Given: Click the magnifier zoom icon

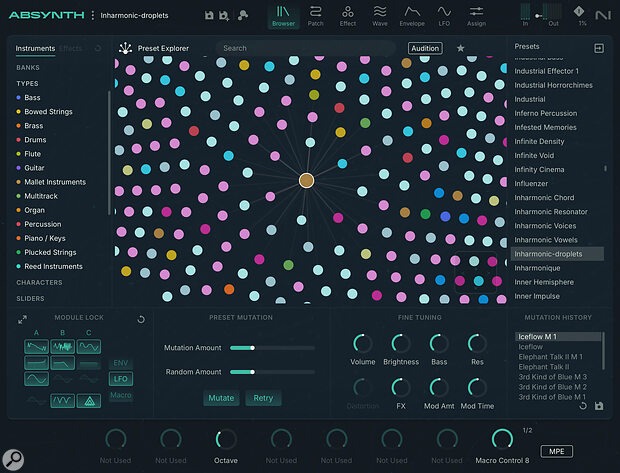Looking at the screenshot, I should pos(13,460).
